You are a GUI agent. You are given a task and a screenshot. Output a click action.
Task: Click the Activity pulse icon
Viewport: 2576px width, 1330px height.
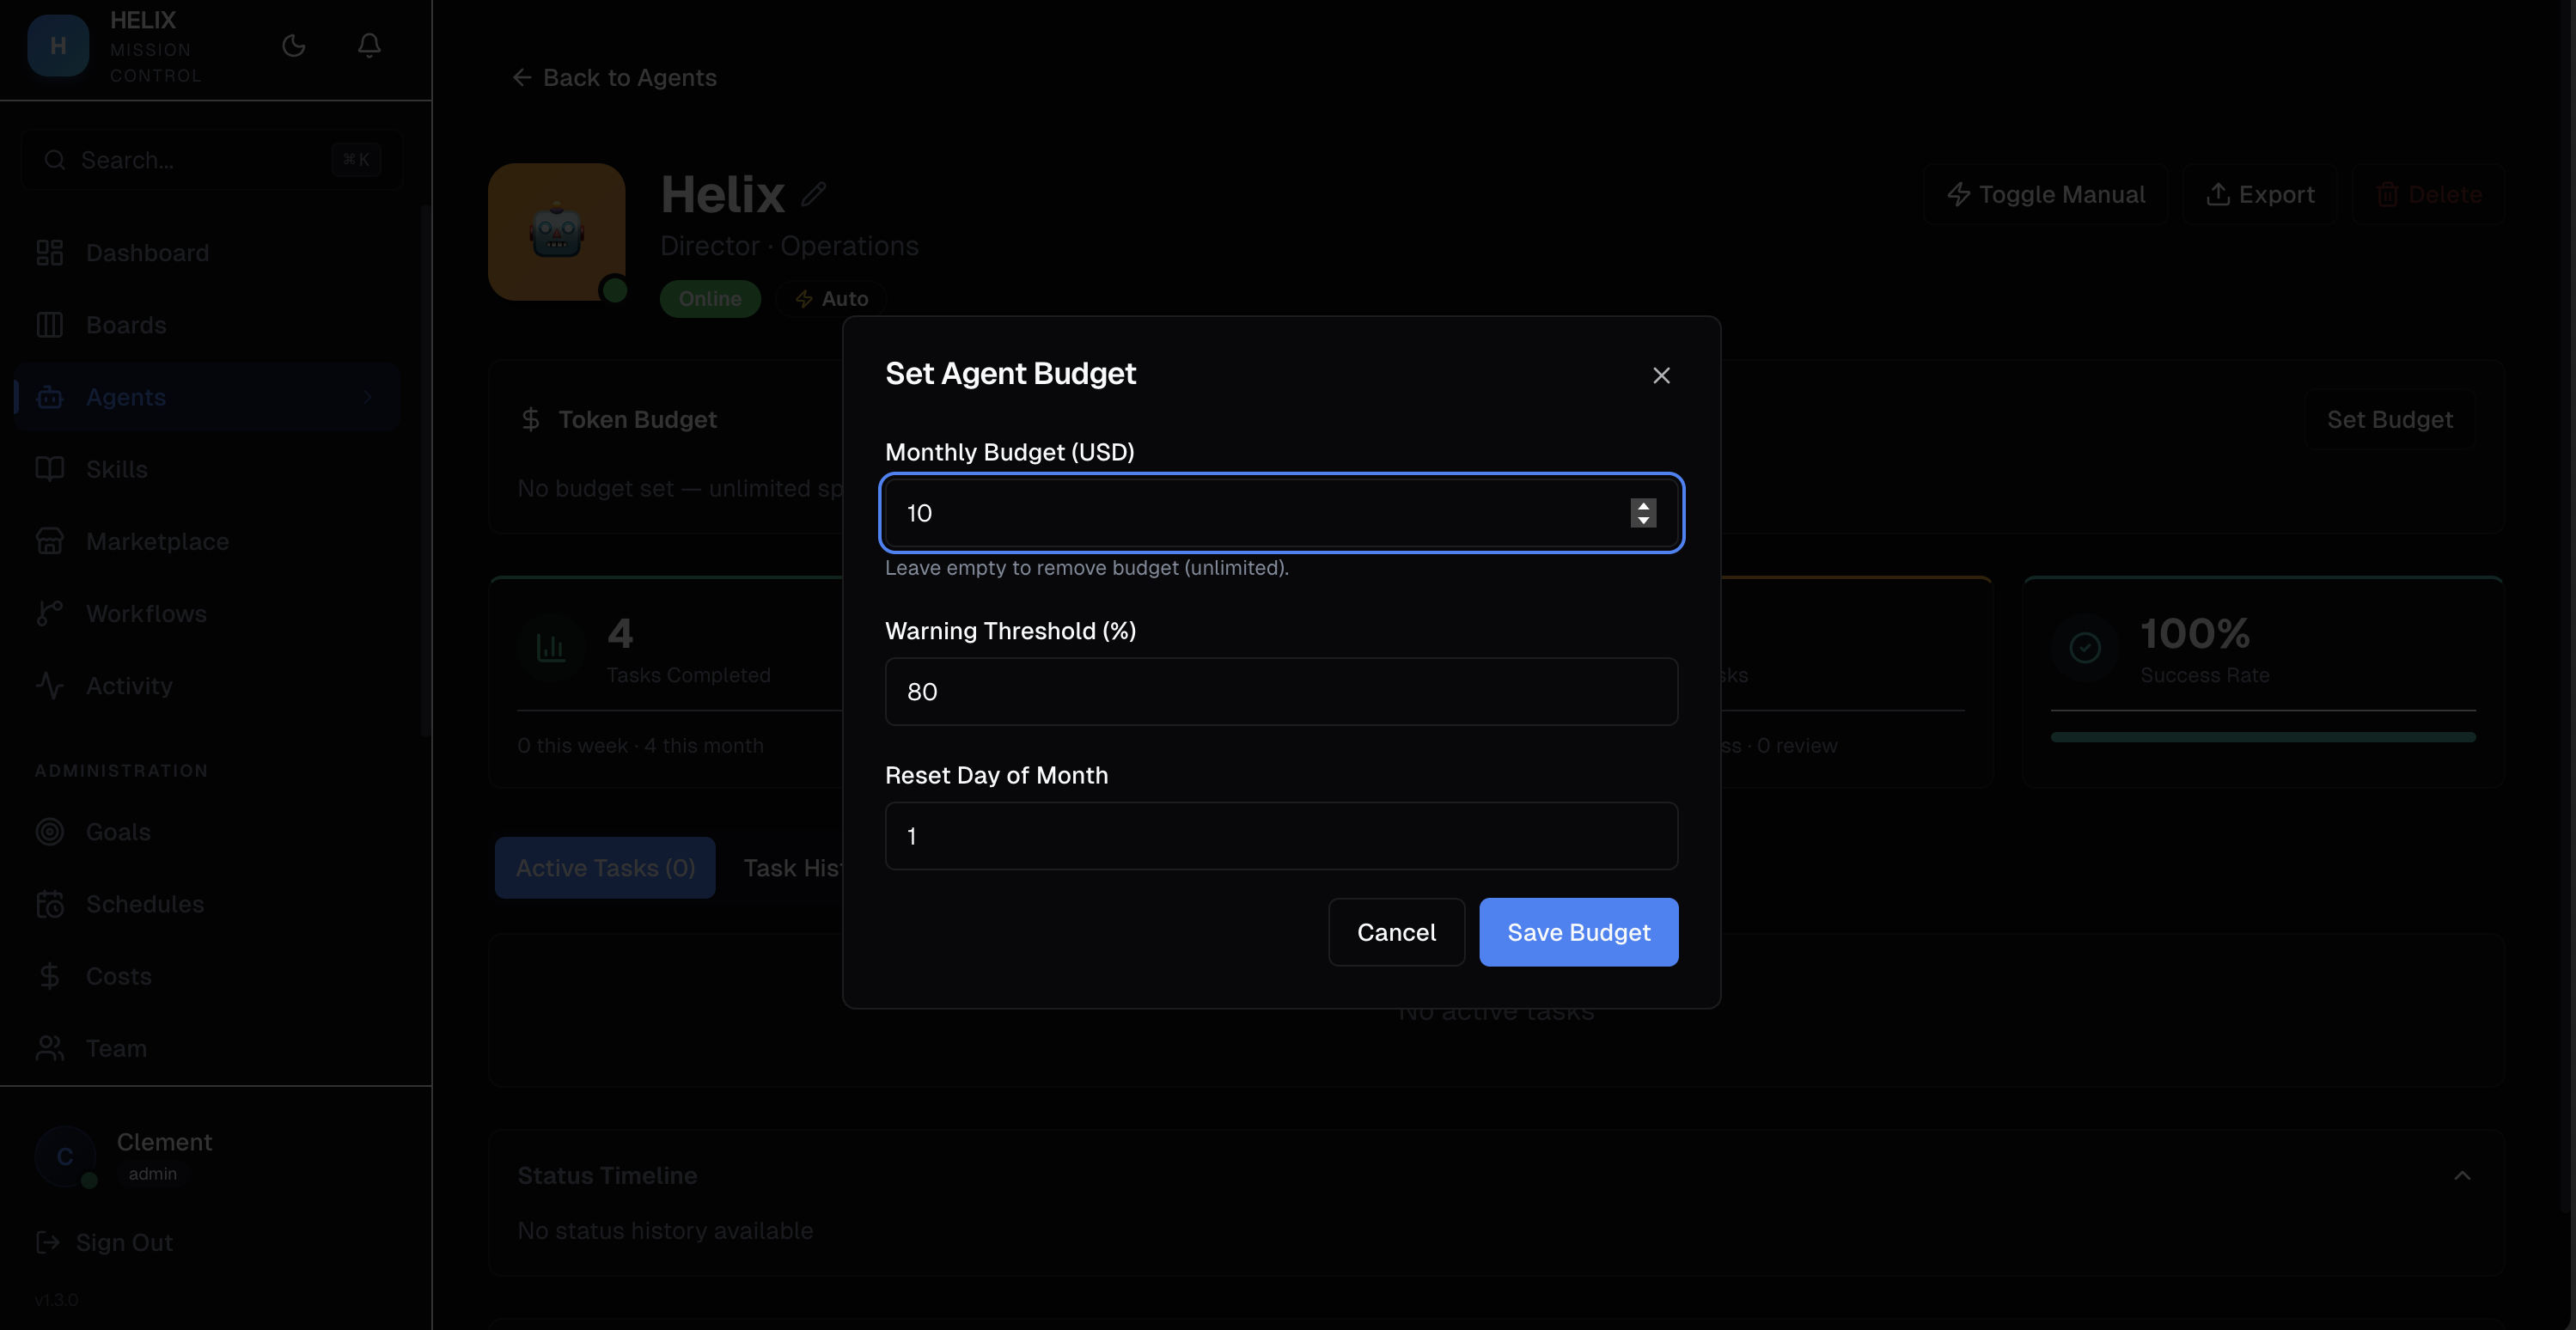[x=50, y=686]
